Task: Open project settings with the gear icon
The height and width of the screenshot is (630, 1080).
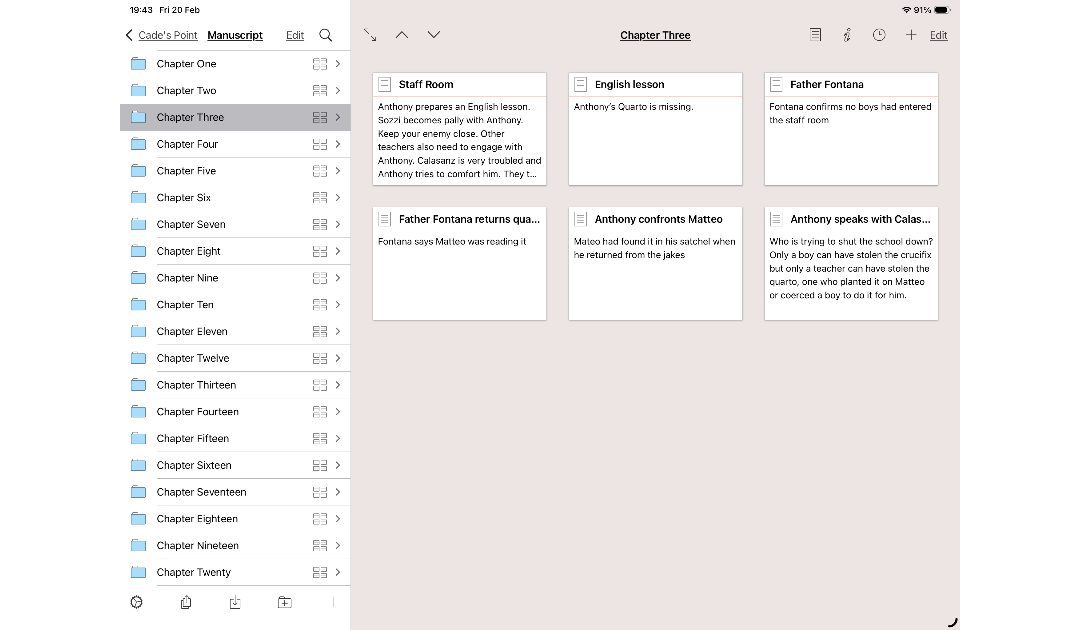Action: [136, 602]
